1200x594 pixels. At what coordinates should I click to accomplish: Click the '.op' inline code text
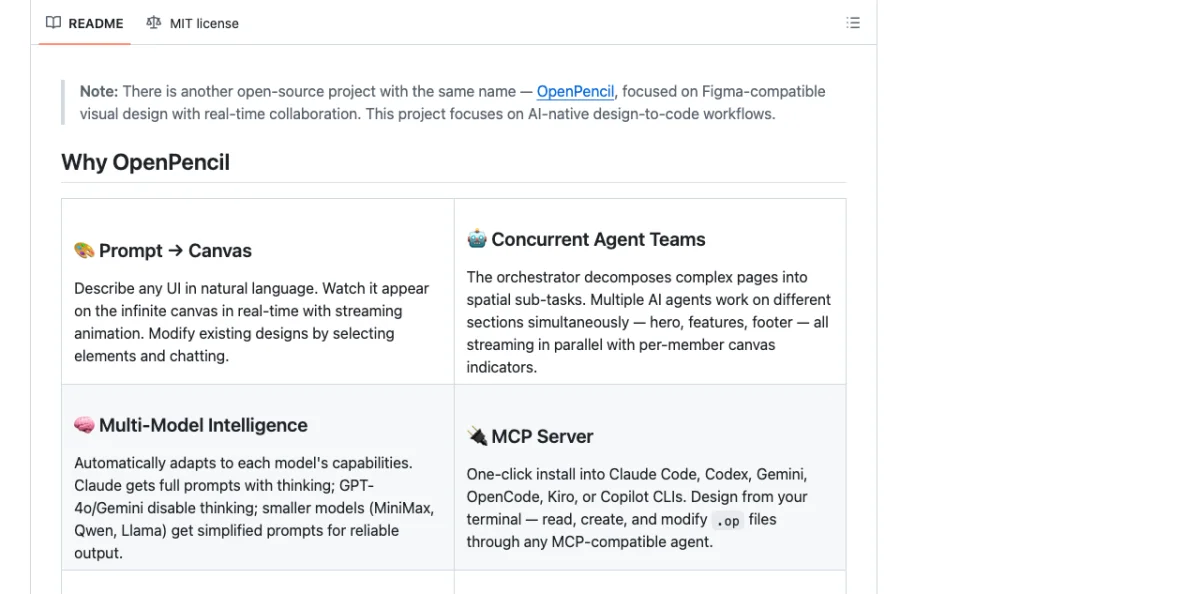(x=727, y=520)
